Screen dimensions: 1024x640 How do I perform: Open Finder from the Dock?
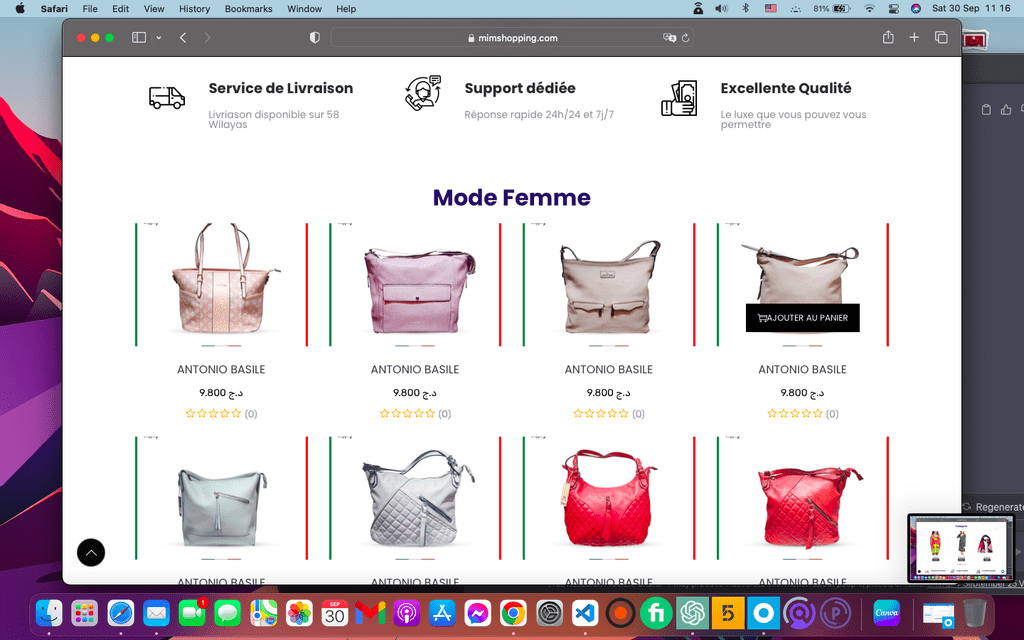point(49,613)
